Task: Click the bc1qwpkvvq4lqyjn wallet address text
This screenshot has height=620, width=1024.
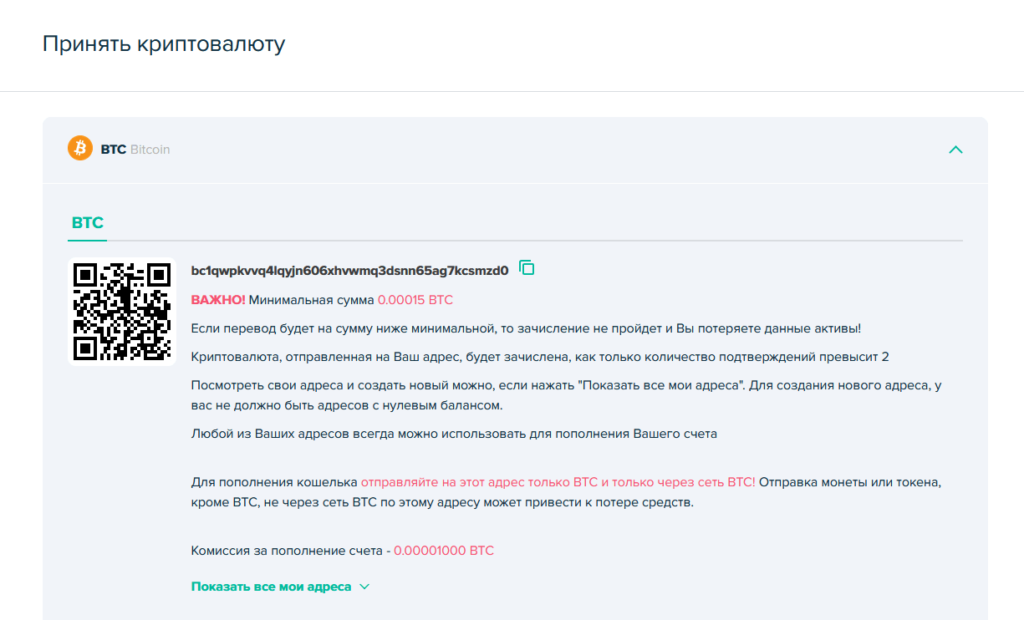Action: click(349, 270)
